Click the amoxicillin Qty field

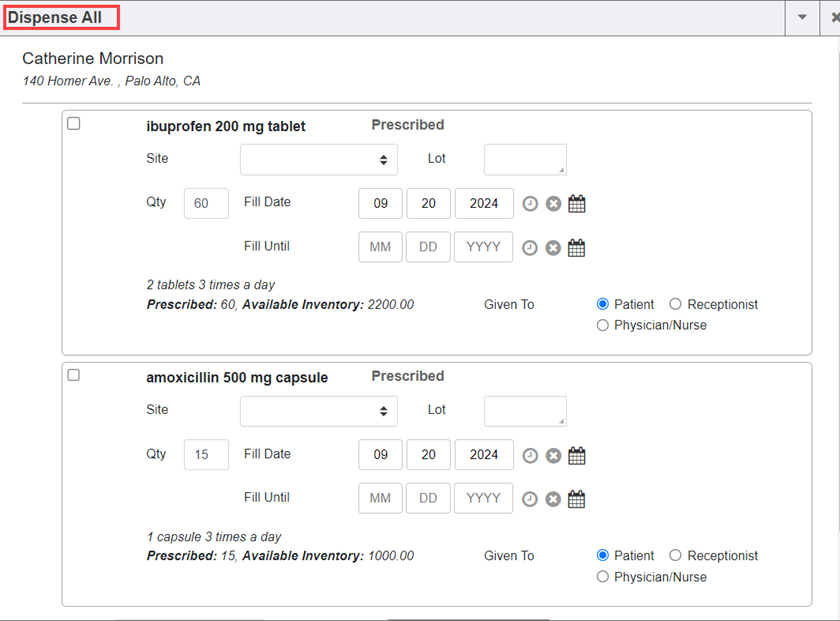[206, 455]
